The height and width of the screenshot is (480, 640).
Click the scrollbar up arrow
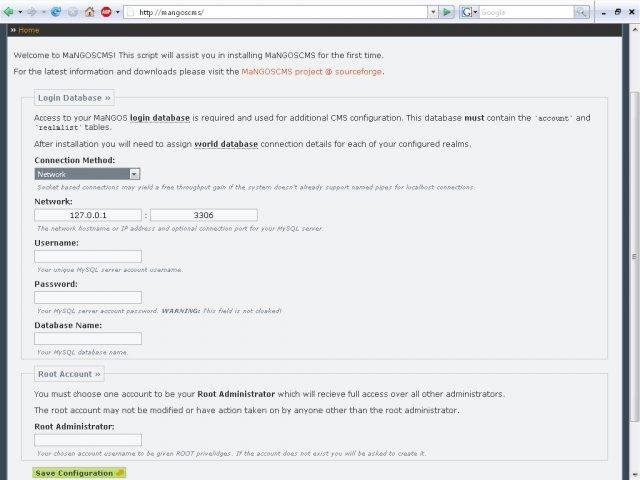pyautogui.click(x=634, y=30)
